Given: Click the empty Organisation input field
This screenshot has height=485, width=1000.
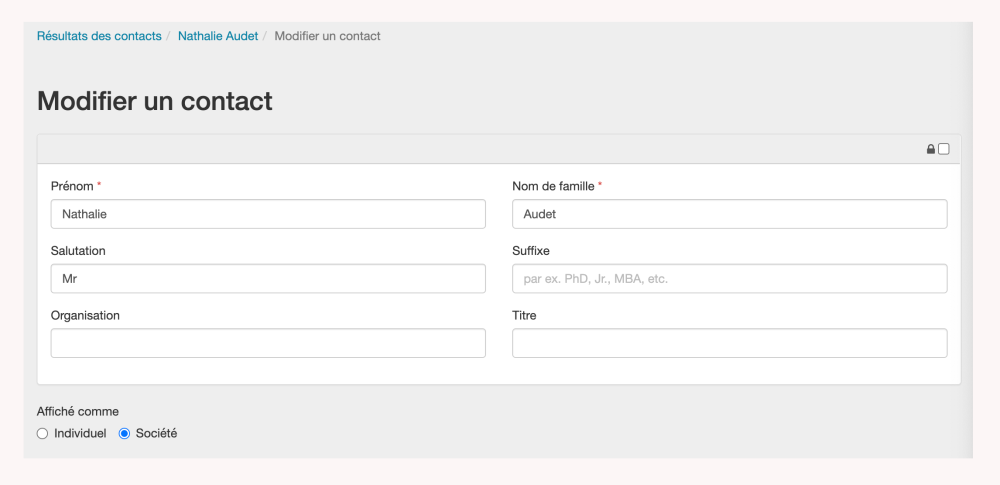Looking at the screenshot, I should [268, 343].
